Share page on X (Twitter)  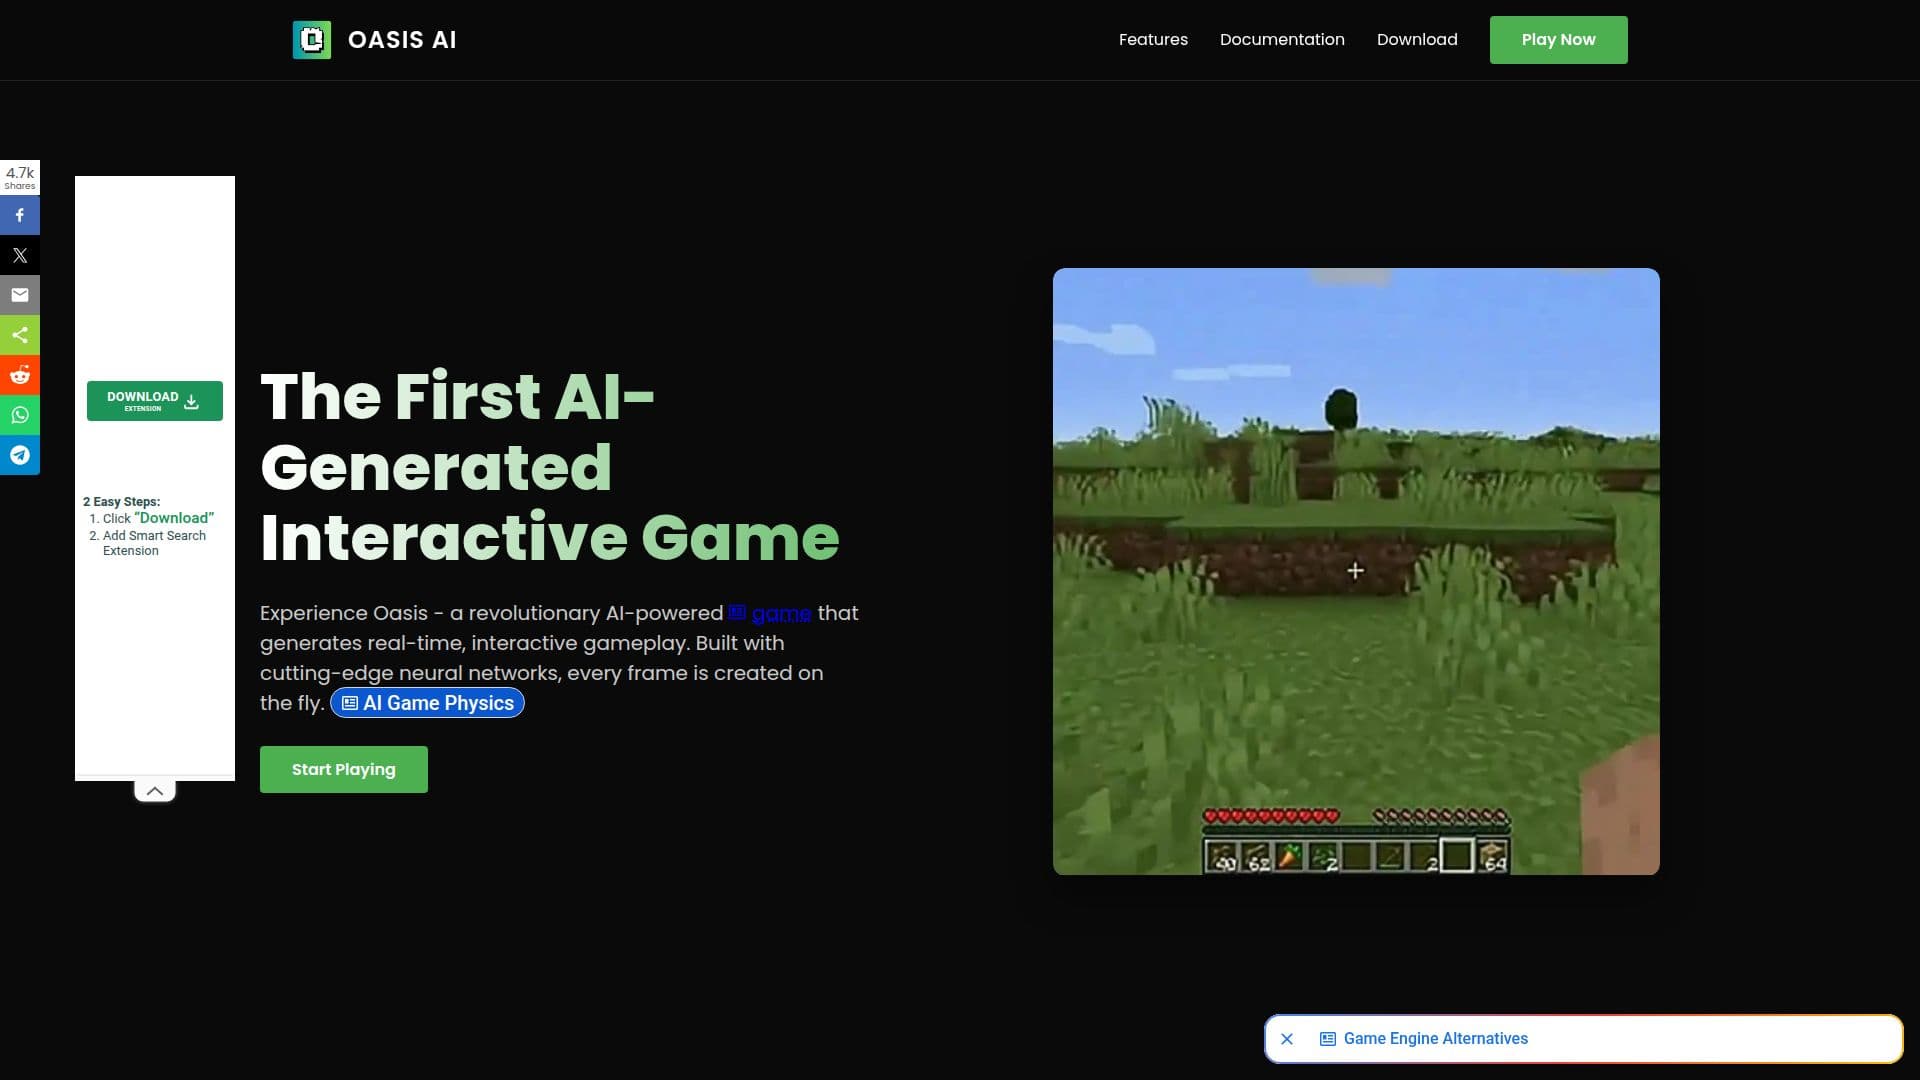(x=20, y=255)
